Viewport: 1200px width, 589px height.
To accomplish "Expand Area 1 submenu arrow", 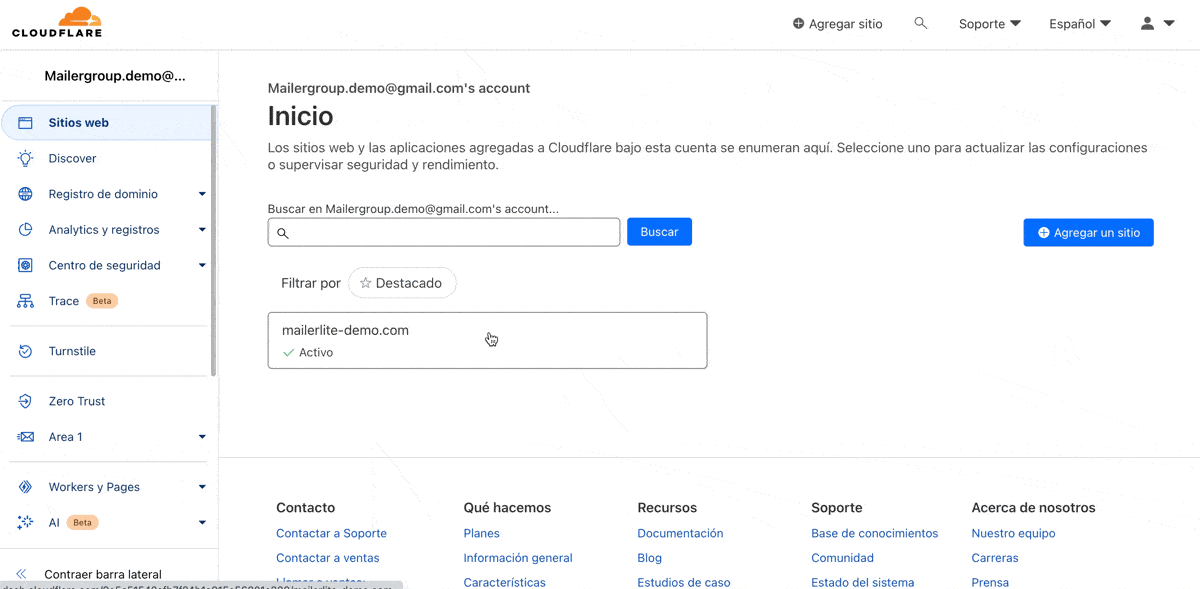I will (x=202, y=437).
